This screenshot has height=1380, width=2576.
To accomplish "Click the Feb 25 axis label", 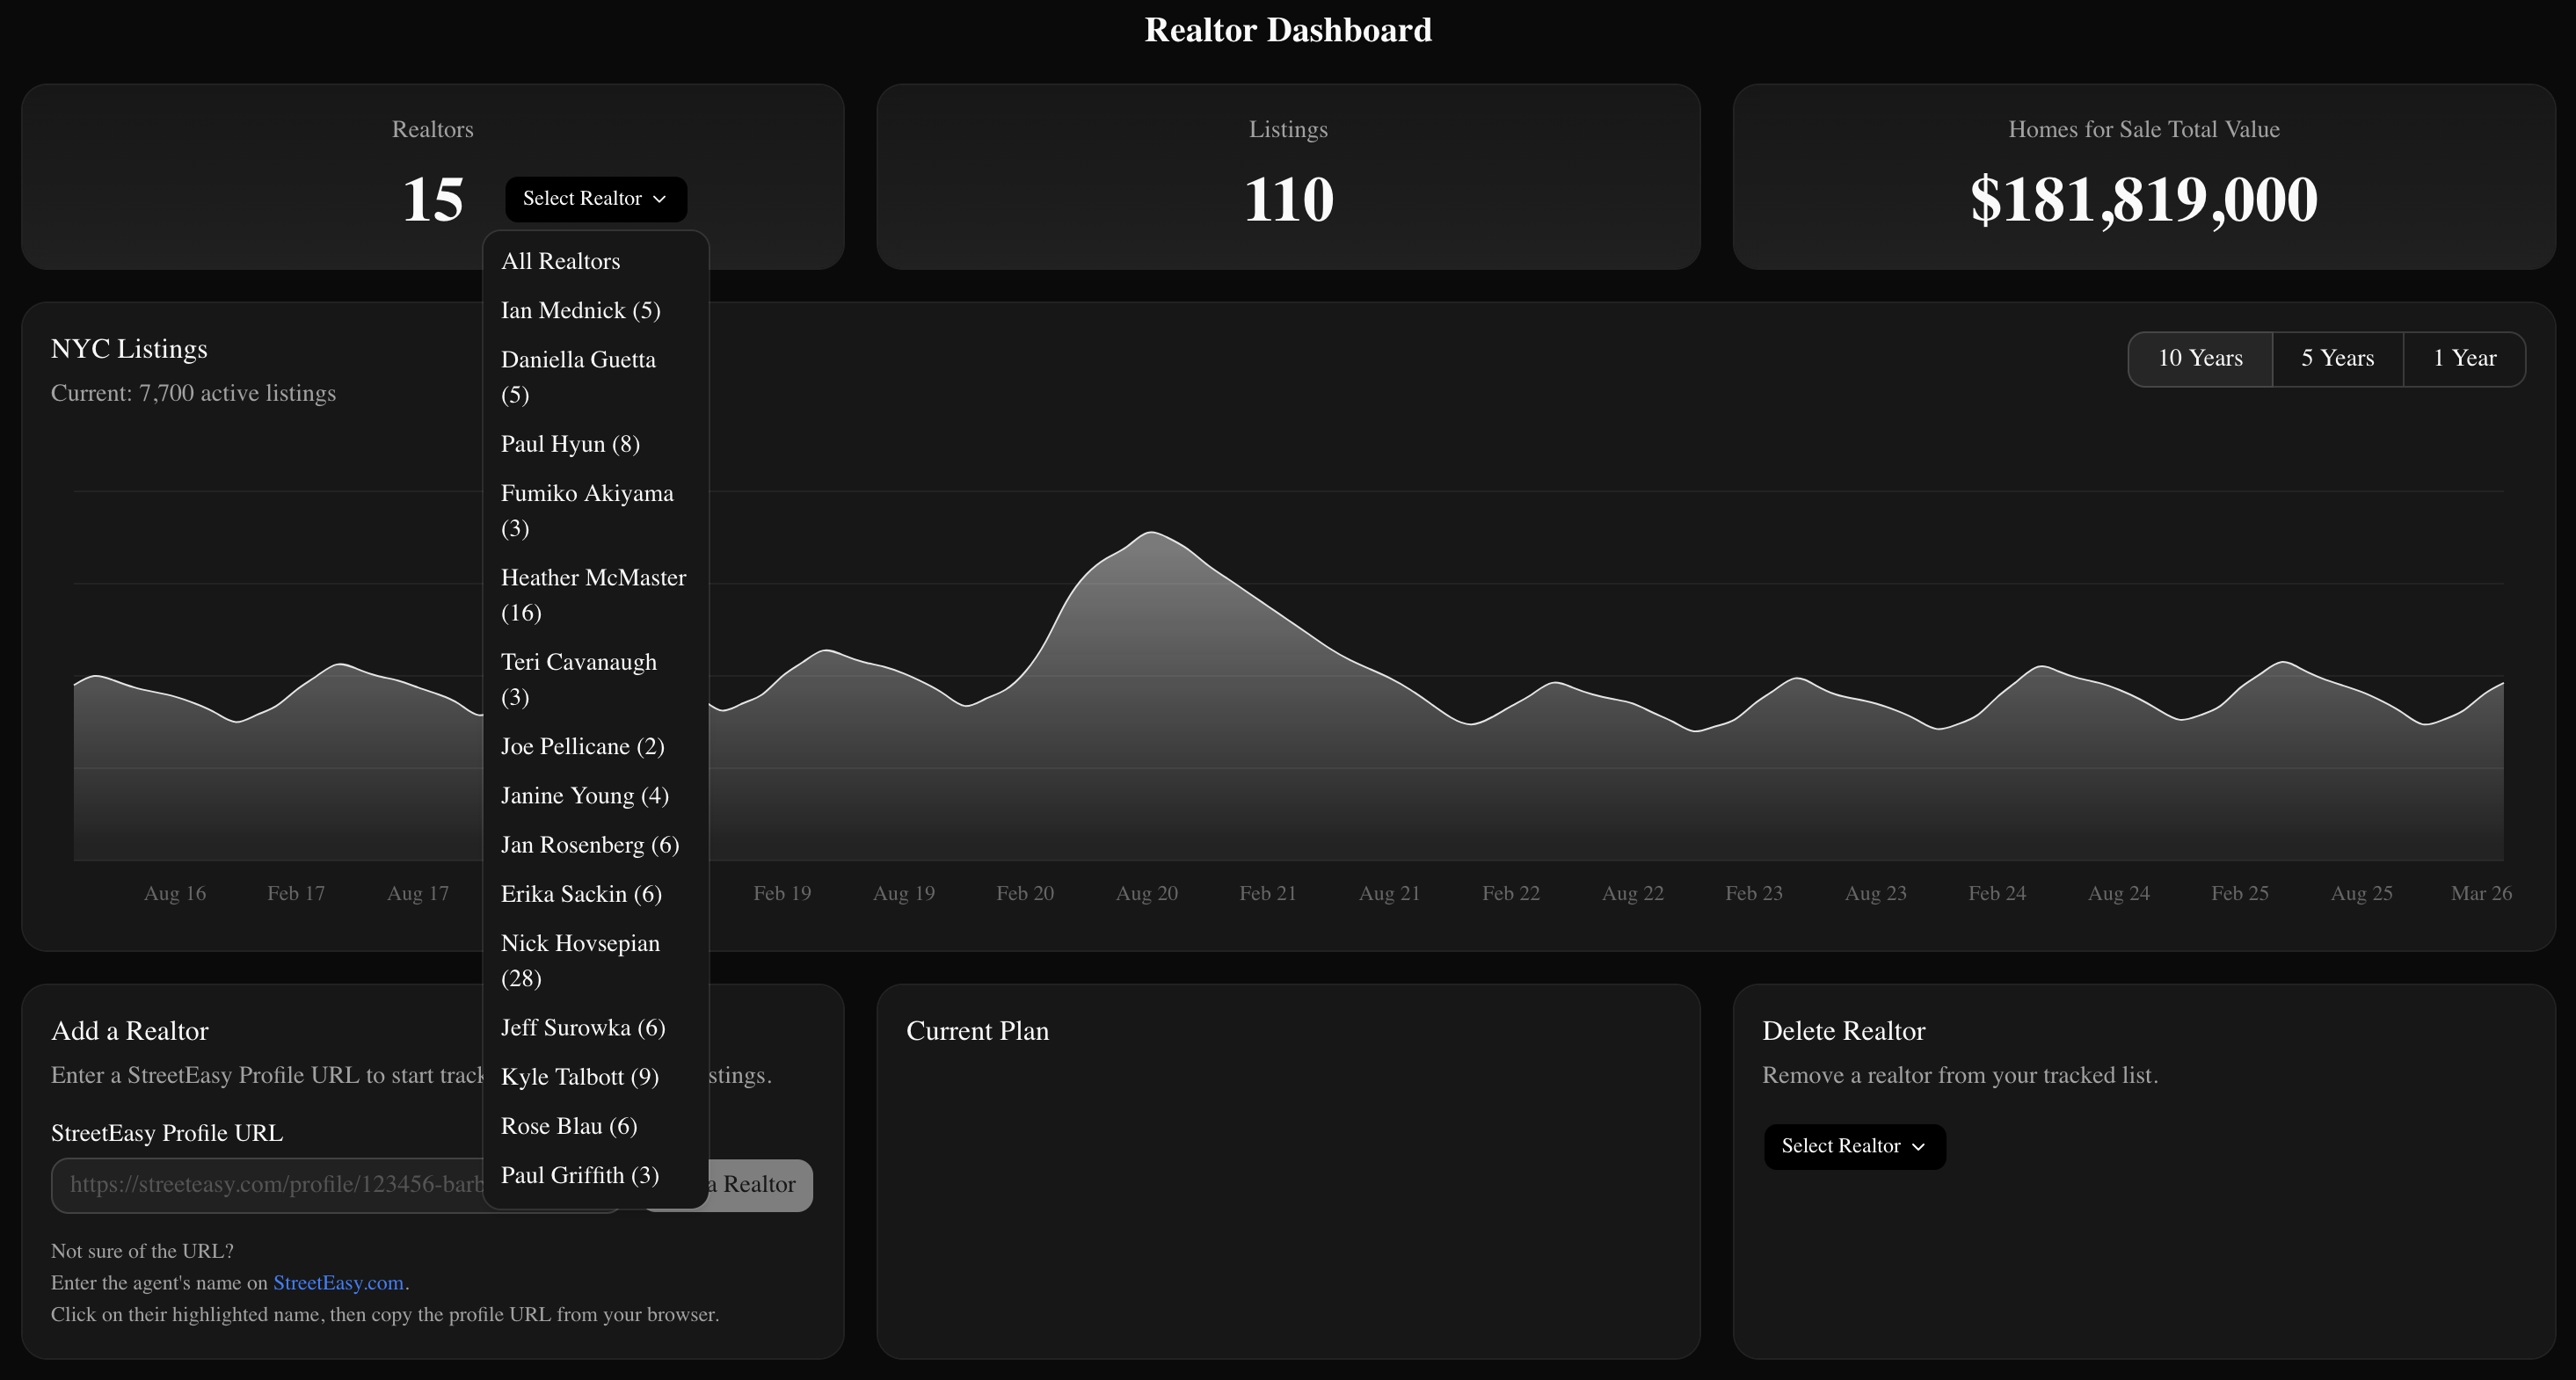I will coord(2240,893).
